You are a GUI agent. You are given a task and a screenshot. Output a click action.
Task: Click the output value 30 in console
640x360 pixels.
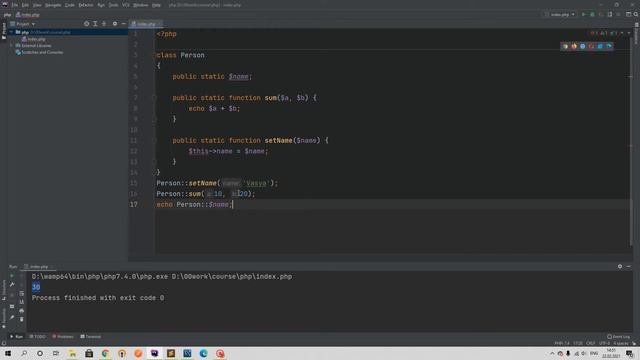[36, 287]
